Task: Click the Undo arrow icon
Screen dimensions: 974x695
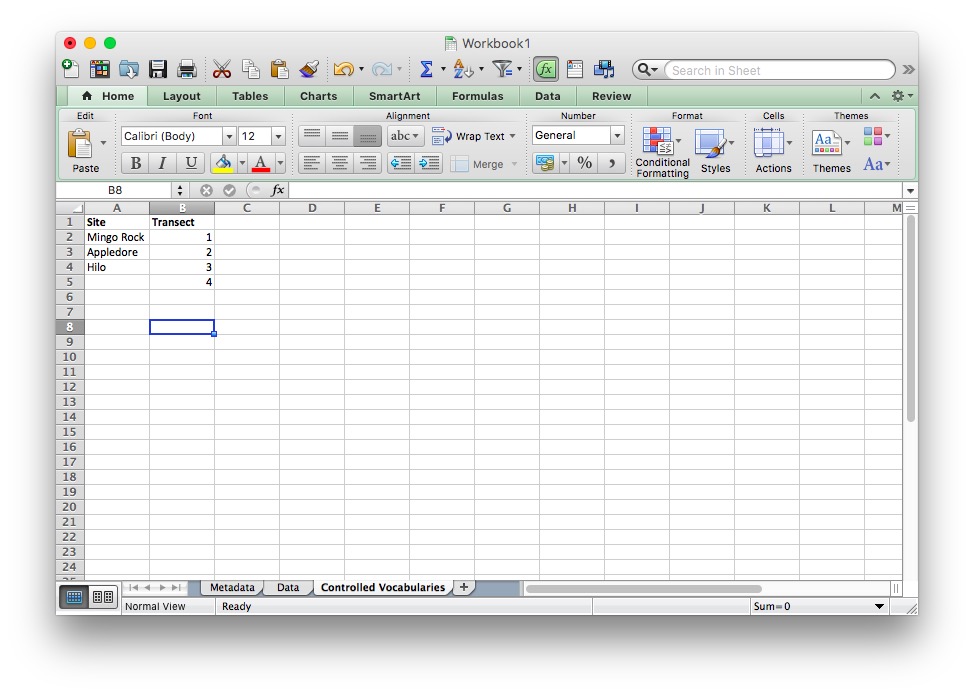Action: [x=343, y=69]
